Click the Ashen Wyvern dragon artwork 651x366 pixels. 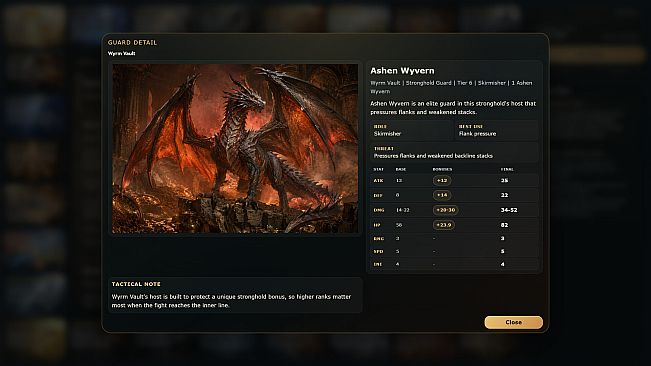tap(235, 149)
